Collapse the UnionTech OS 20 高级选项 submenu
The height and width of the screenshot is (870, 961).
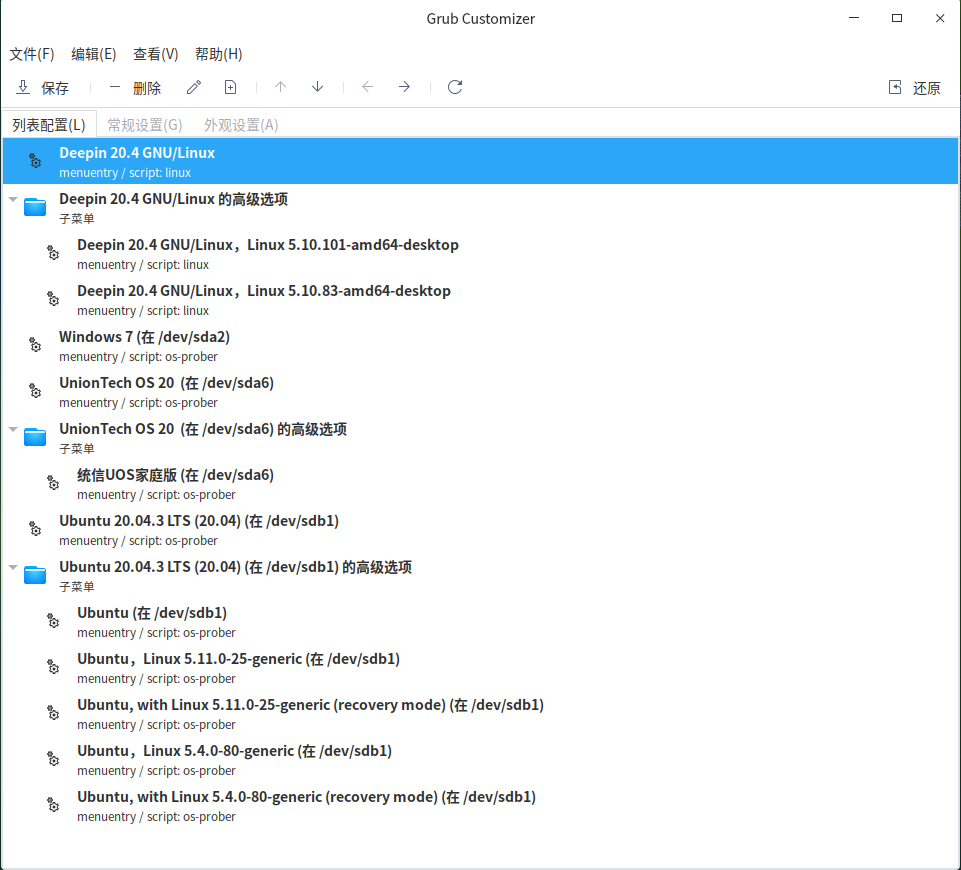[x=13, y=429]
